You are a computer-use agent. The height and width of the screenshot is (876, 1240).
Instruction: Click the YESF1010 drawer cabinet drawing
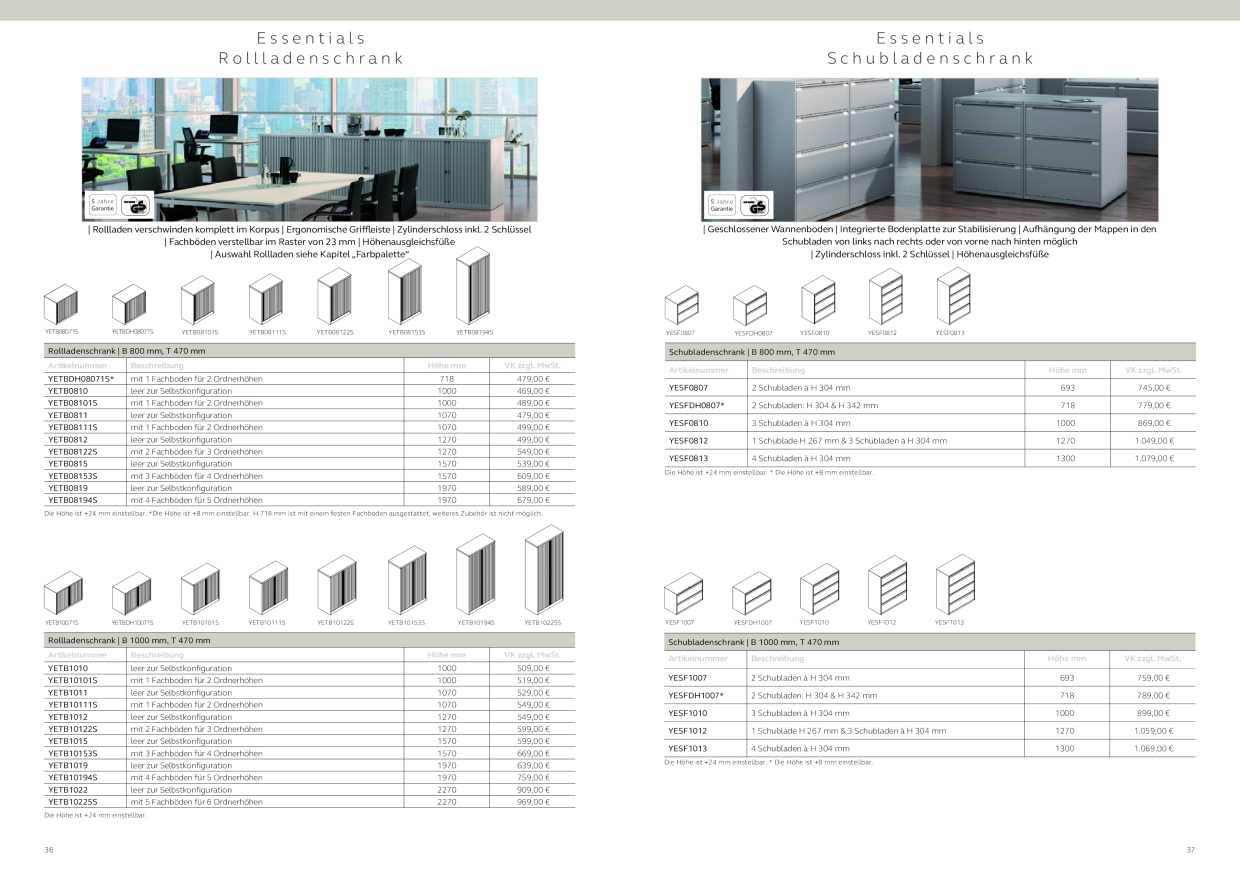[x=820, y=589]
